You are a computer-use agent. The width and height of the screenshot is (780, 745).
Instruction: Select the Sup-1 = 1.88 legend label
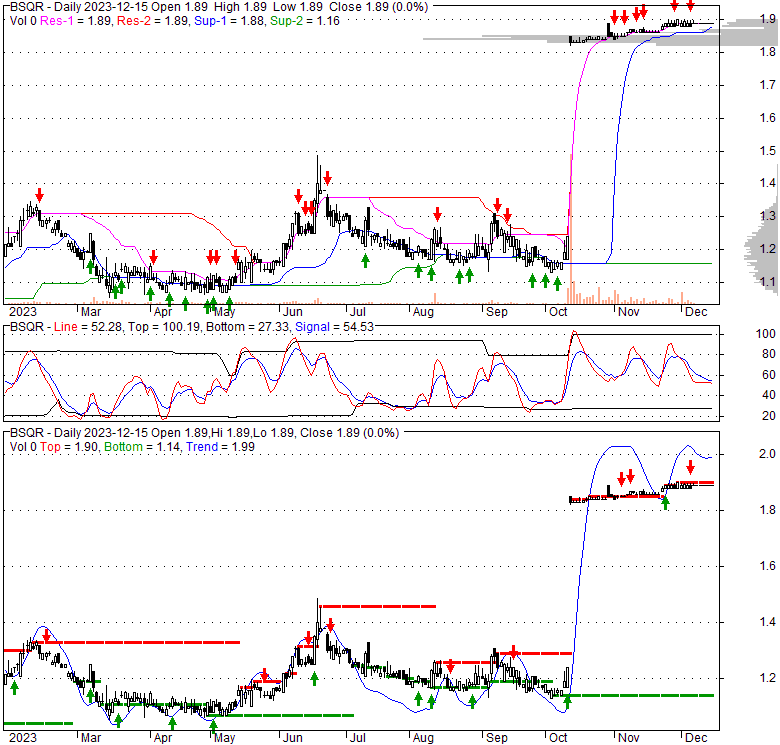[229, 21]
